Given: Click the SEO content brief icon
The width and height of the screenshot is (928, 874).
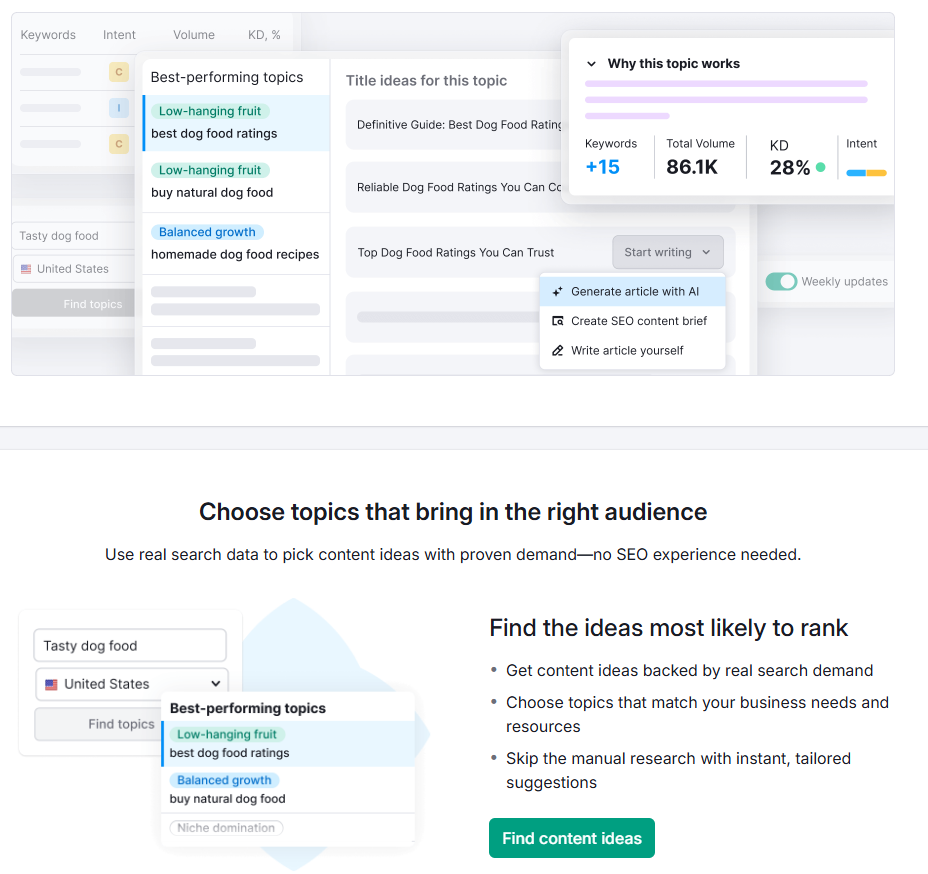Looking at the screenshot, I should tap(557, 321).
